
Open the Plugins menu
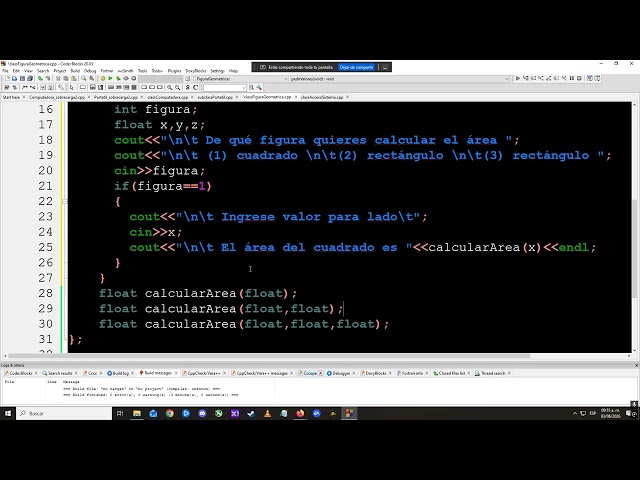tap(174, 71)
